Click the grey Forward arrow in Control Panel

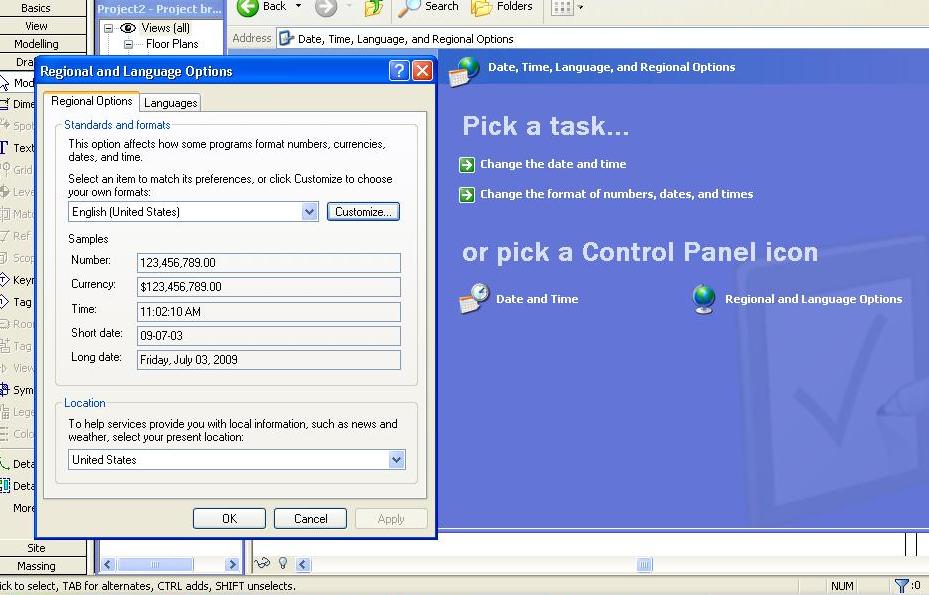(326, 7)
